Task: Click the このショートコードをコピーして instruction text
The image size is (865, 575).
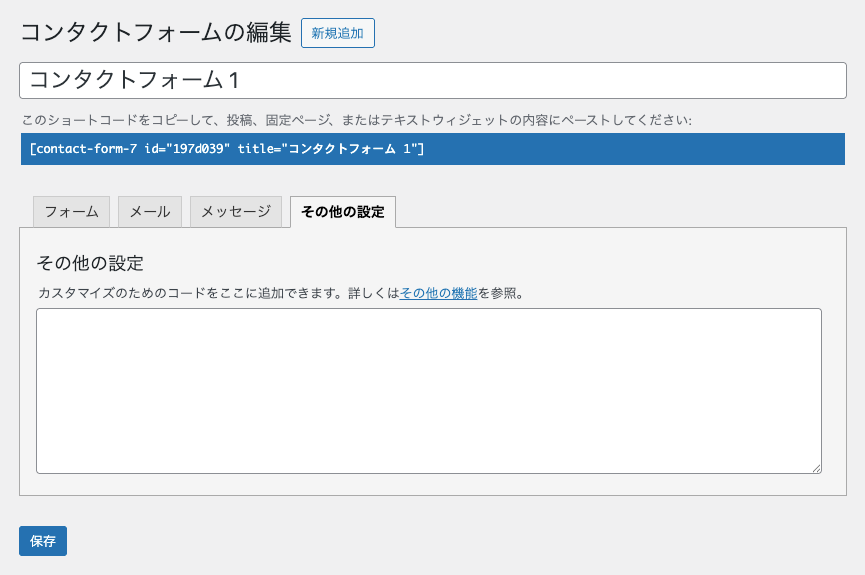Action: 356,120
